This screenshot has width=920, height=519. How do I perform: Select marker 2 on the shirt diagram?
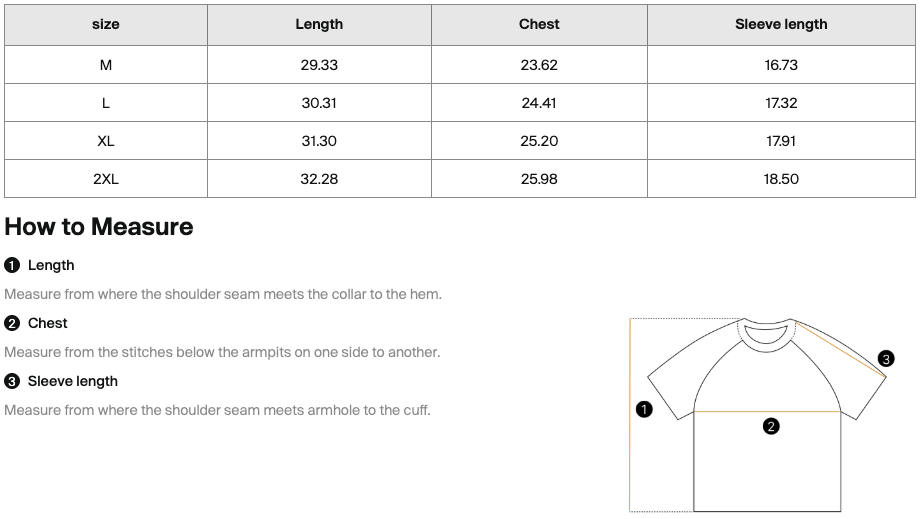coord(771,426)
